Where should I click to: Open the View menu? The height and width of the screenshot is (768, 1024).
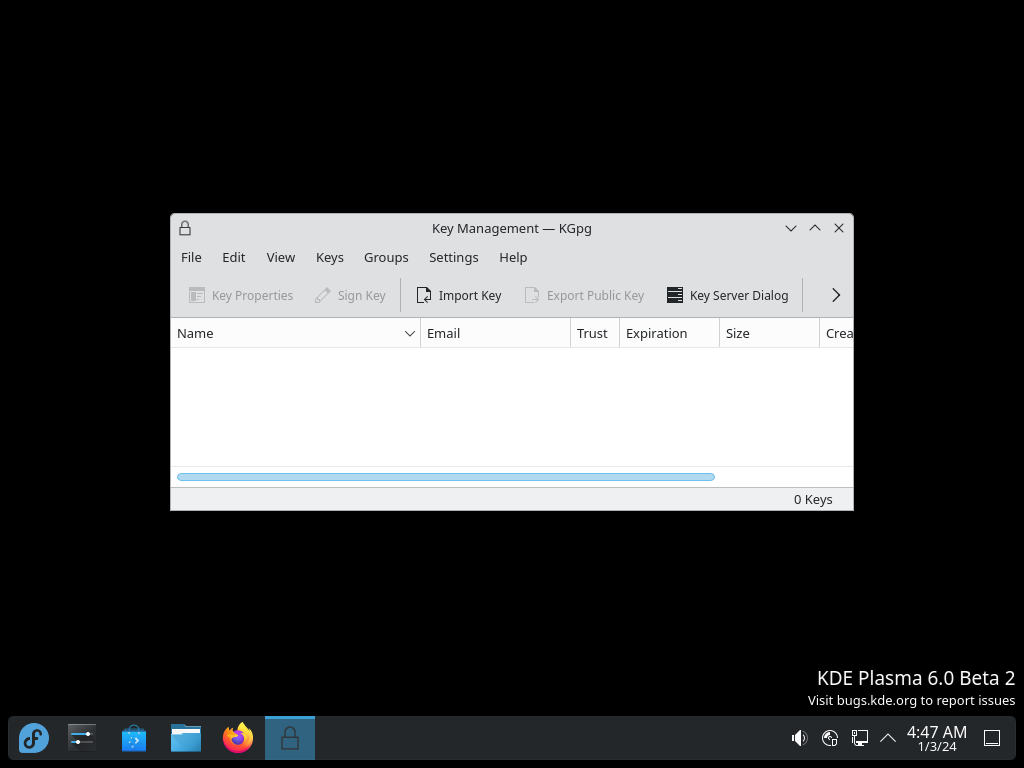[x=280, y=257]
